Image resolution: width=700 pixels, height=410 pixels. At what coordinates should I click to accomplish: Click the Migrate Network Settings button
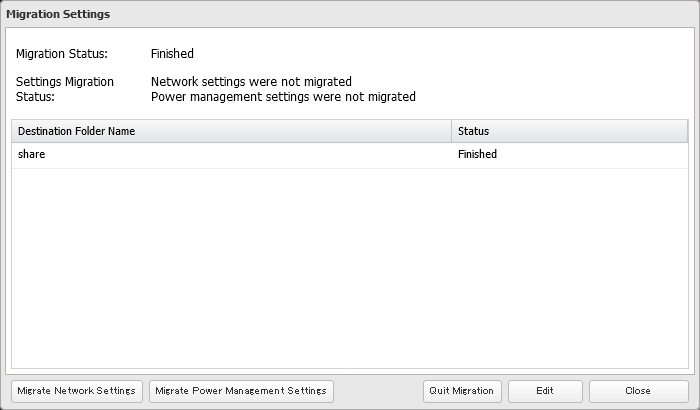pos(77,391)
